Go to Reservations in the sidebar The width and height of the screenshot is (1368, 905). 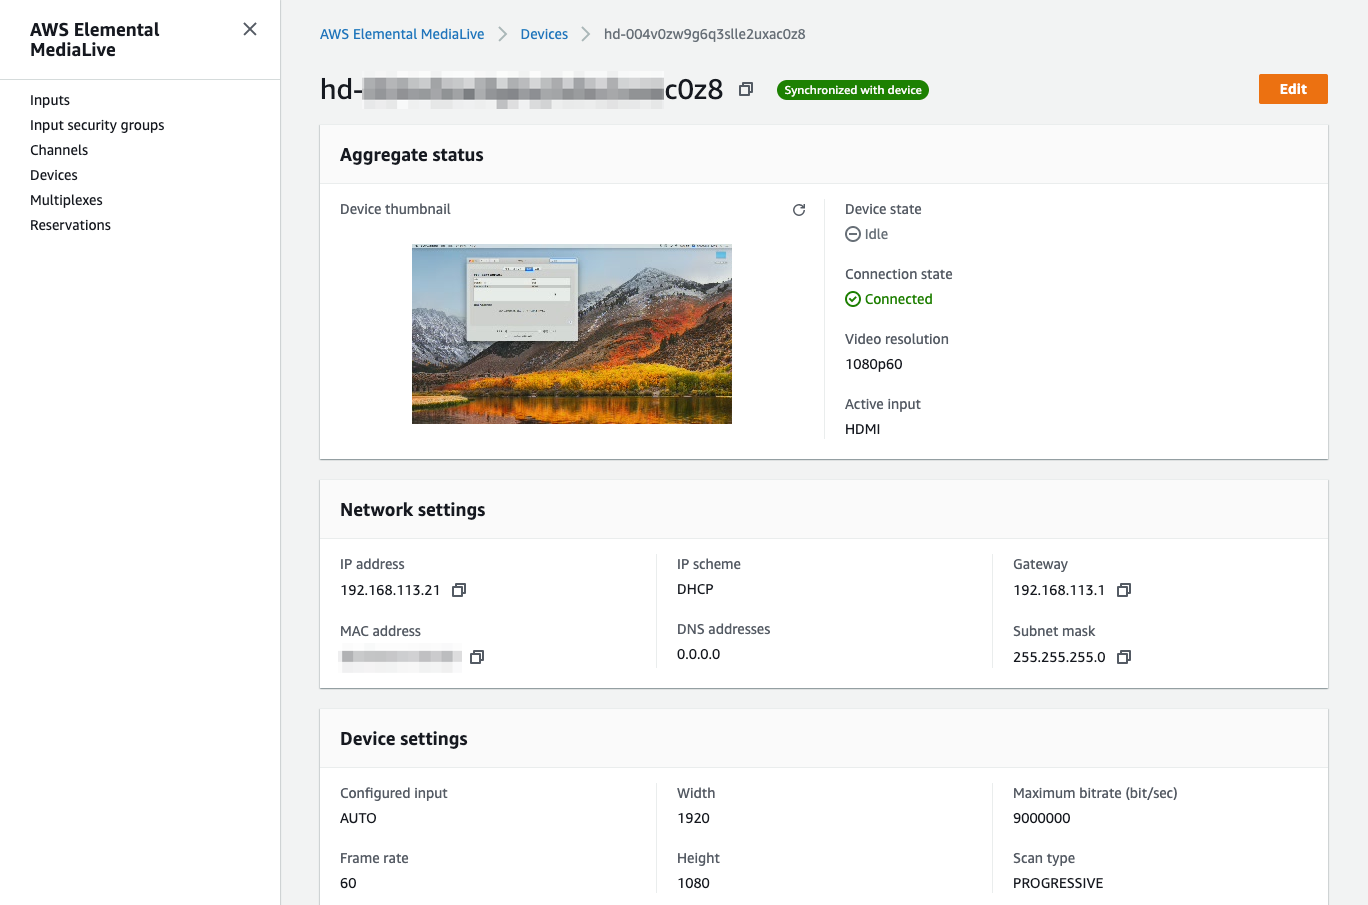70,225
